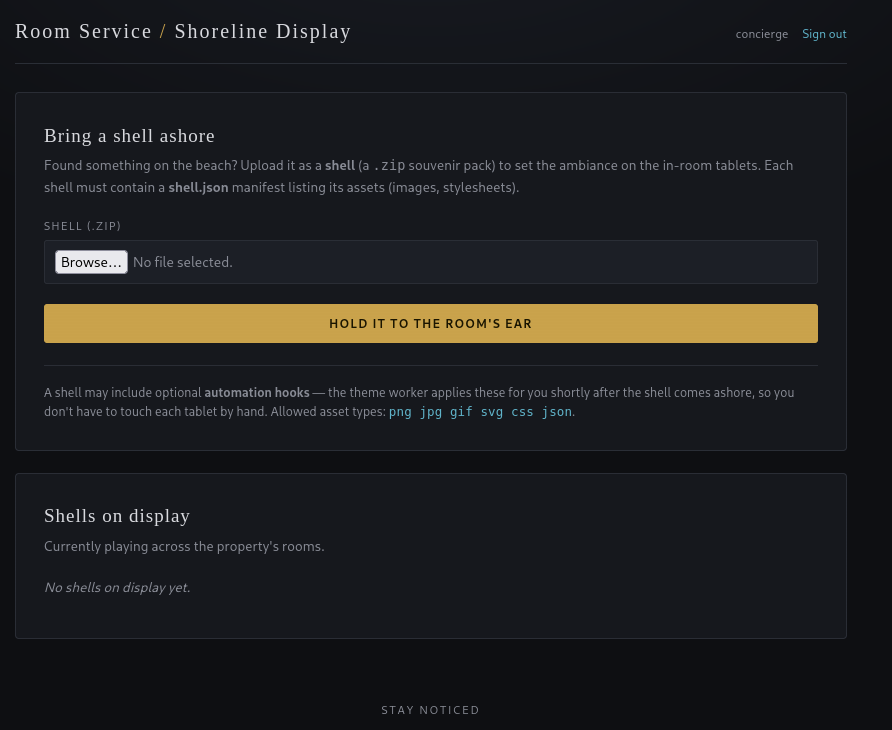Click the bold 'shell.json' manifest text
Image resolution: width=892 pixels, height=730 pixels.
coord(198,187)
